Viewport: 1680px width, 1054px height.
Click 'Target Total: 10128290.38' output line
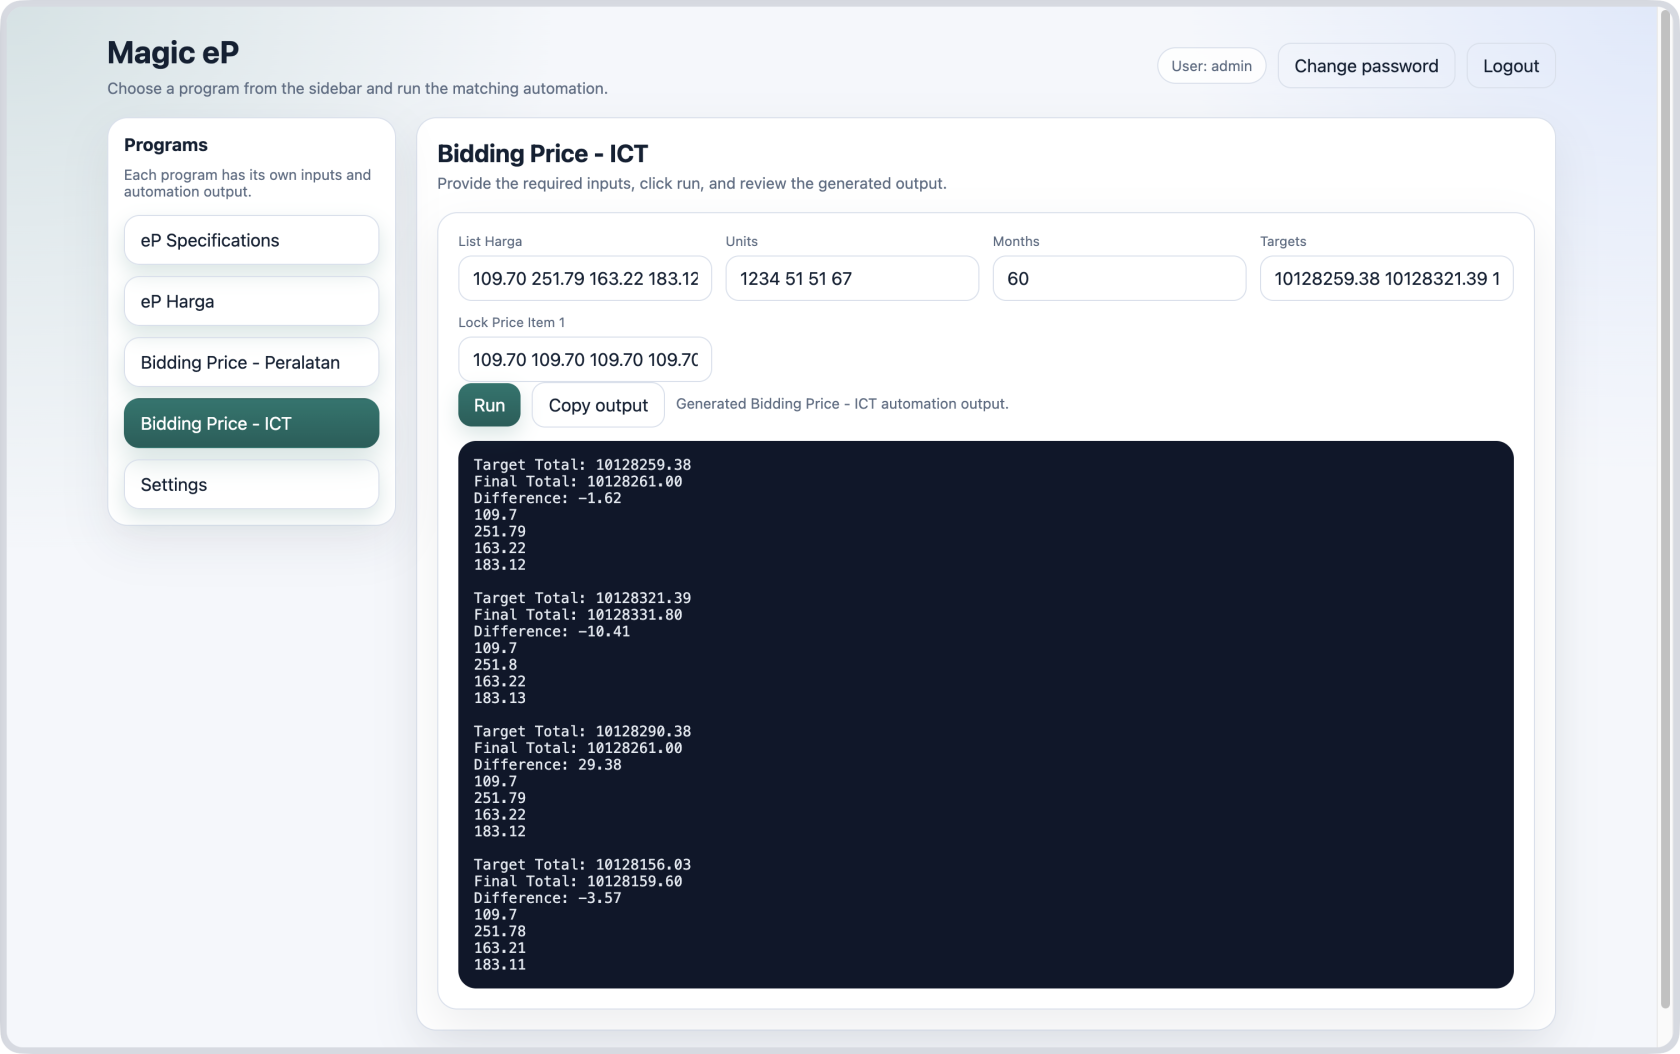click(x=582, y=732)
